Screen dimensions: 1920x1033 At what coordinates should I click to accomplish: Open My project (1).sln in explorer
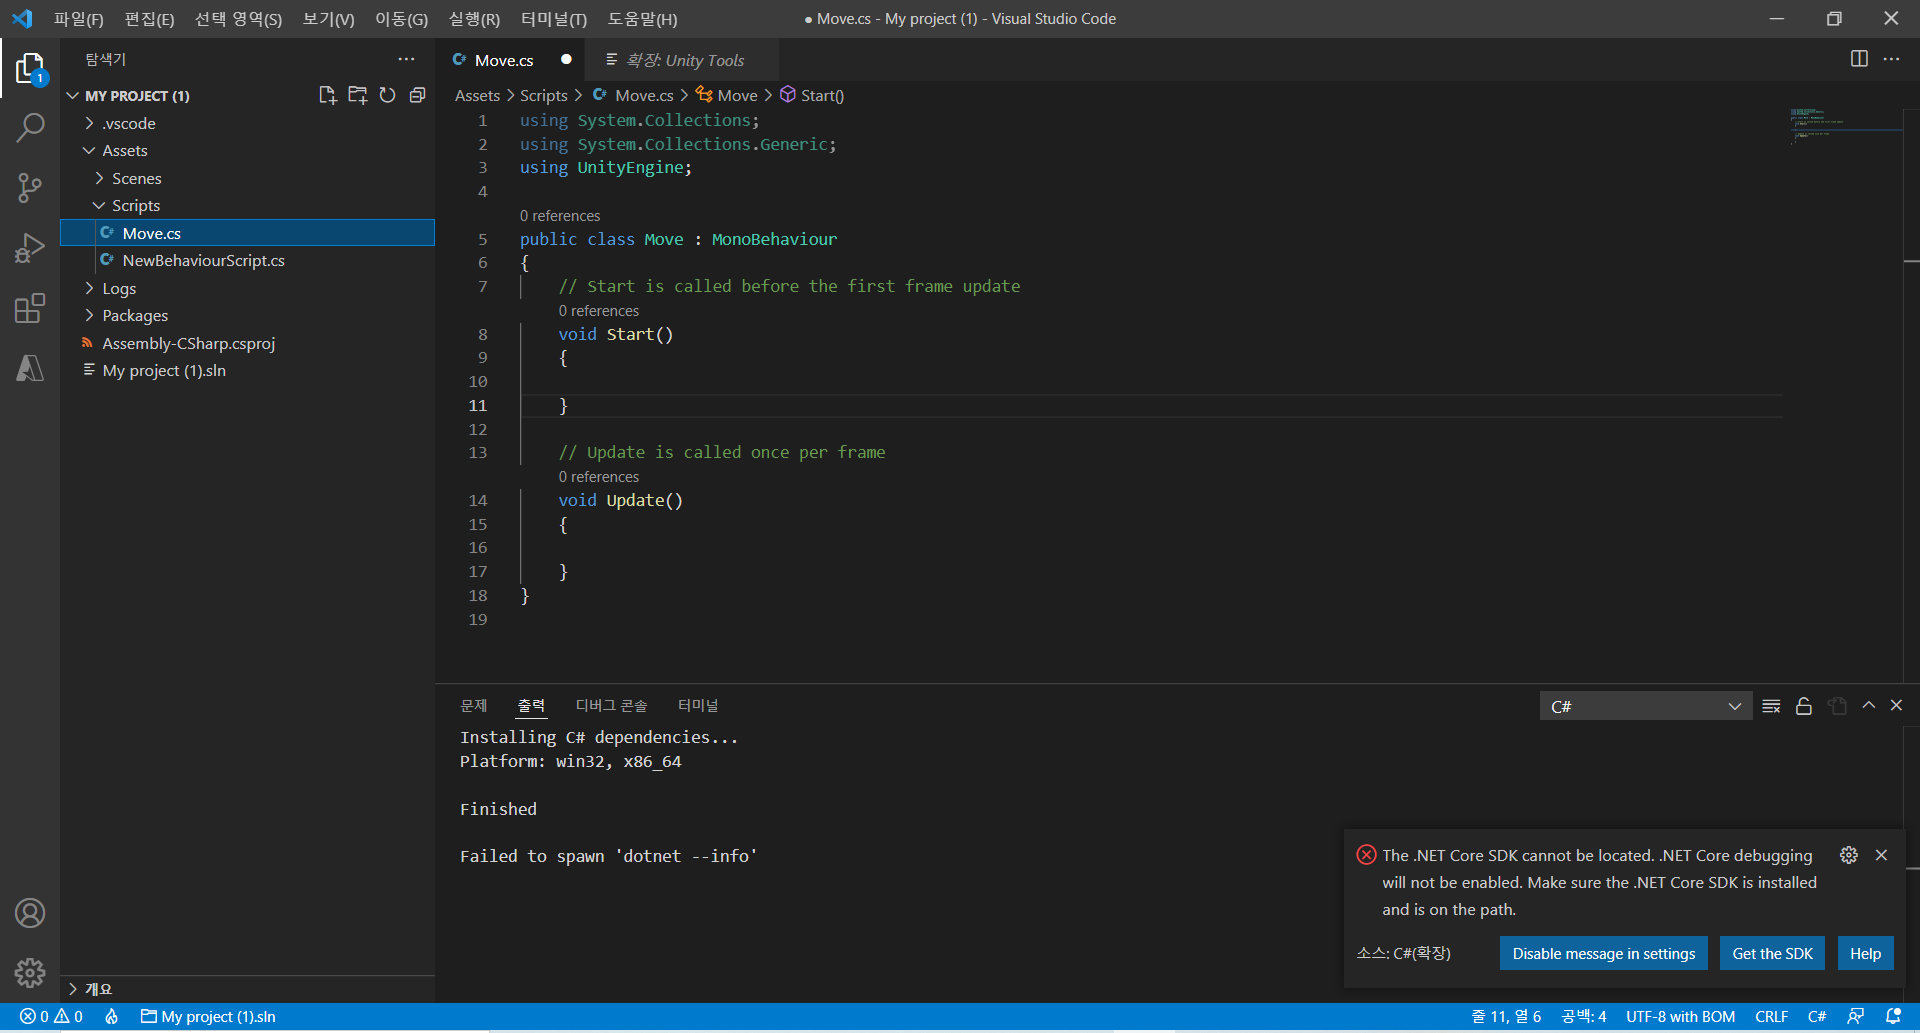pos(247,371)
